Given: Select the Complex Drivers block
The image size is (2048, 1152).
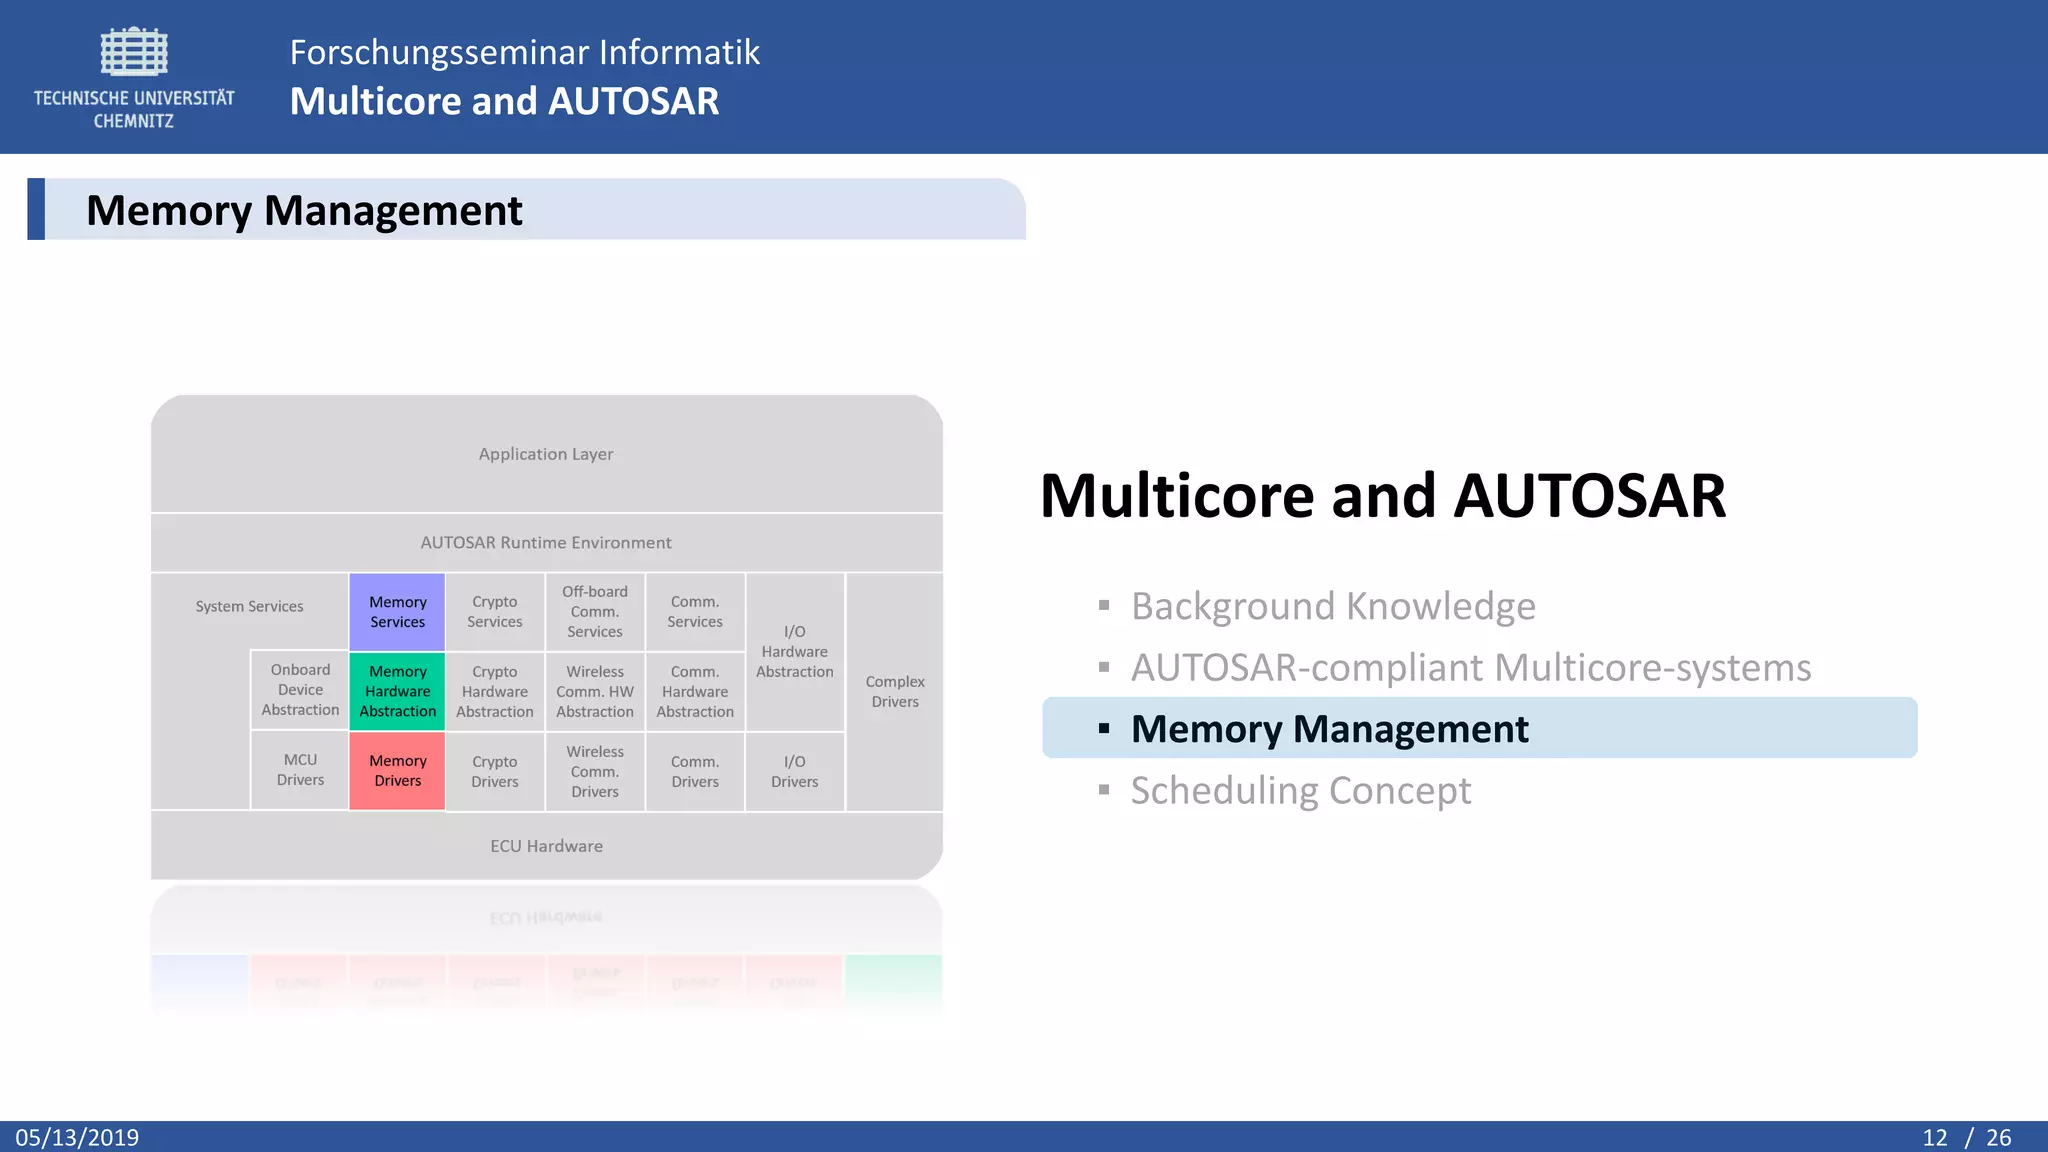Looking at the screenshot, I should [894, 691].
